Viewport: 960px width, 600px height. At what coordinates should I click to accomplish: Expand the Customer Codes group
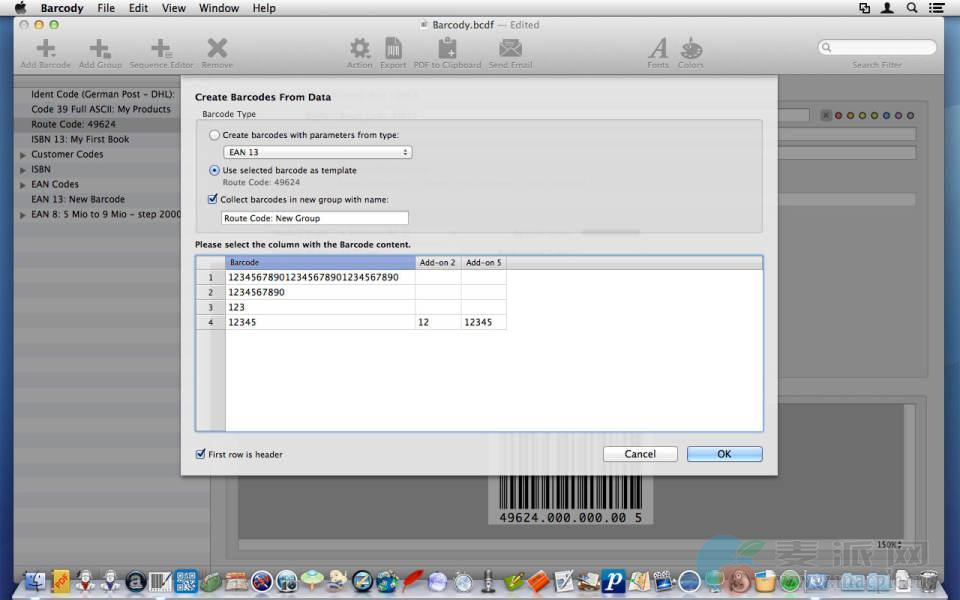pos(23,155)
